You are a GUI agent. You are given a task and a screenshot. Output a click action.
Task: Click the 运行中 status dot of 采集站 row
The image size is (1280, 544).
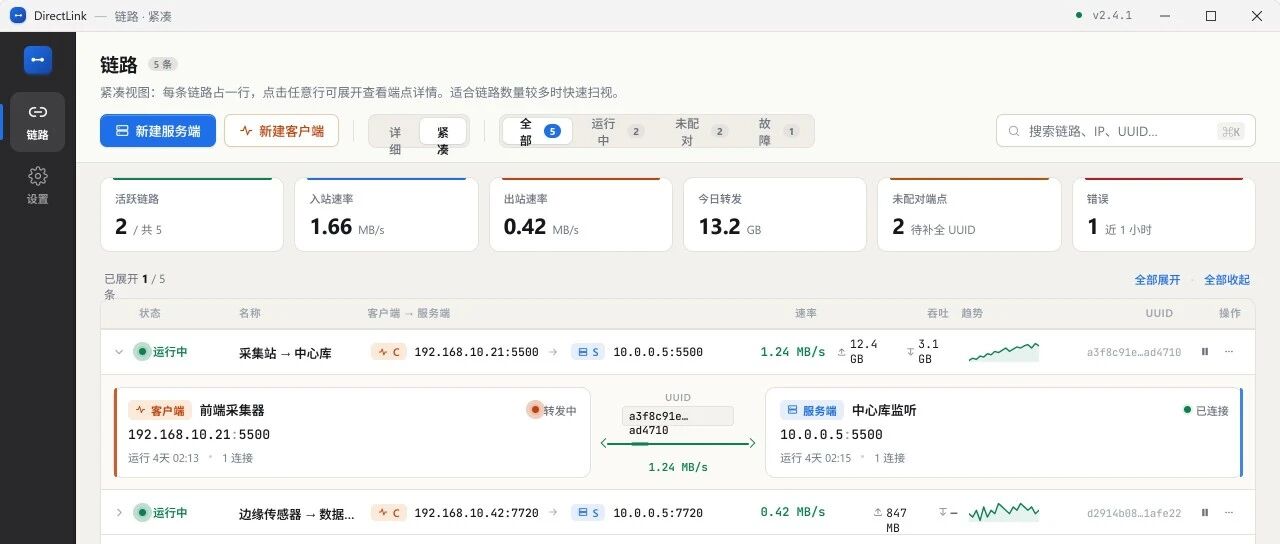pyautogui.click(x=142, y=352)
